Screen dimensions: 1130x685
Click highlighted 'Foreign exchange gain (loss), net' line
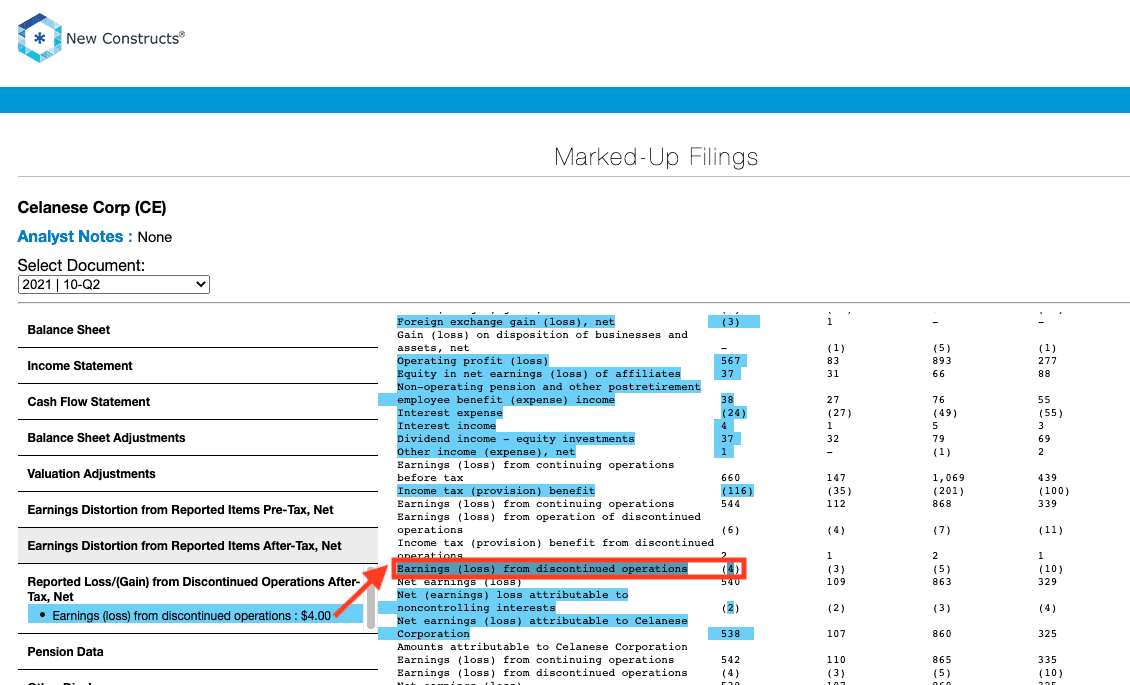[506, 322]
